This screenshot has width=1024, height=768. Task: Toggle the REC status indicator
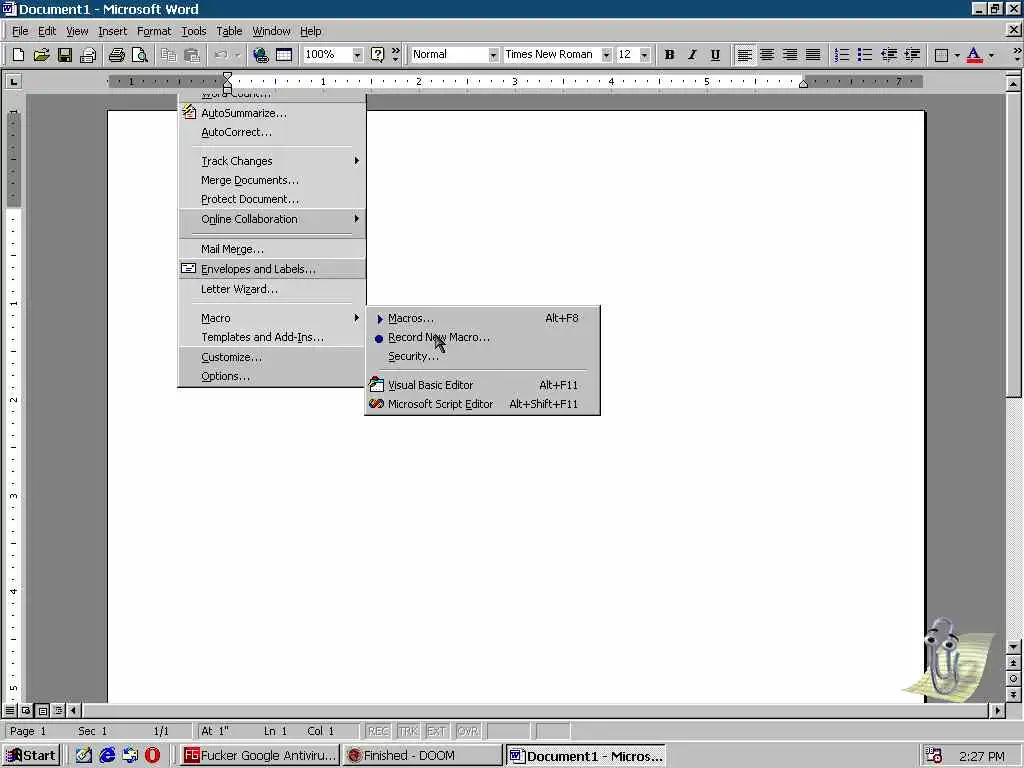pyautogui.click(x=378, y=731)
